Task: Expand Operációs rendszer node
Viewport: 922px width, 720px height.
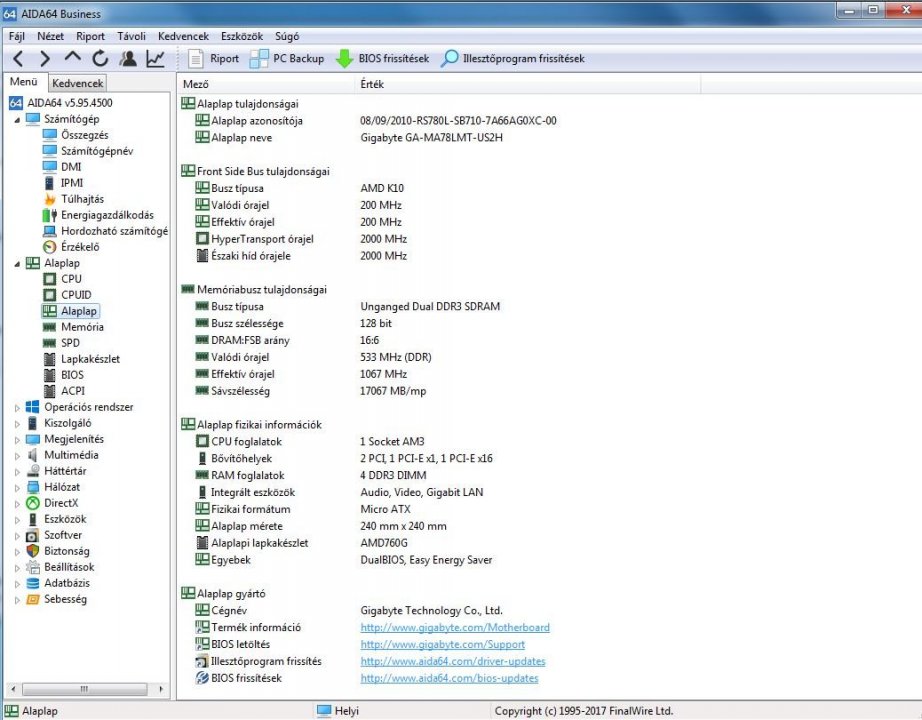Action: (x=17, y=407)
